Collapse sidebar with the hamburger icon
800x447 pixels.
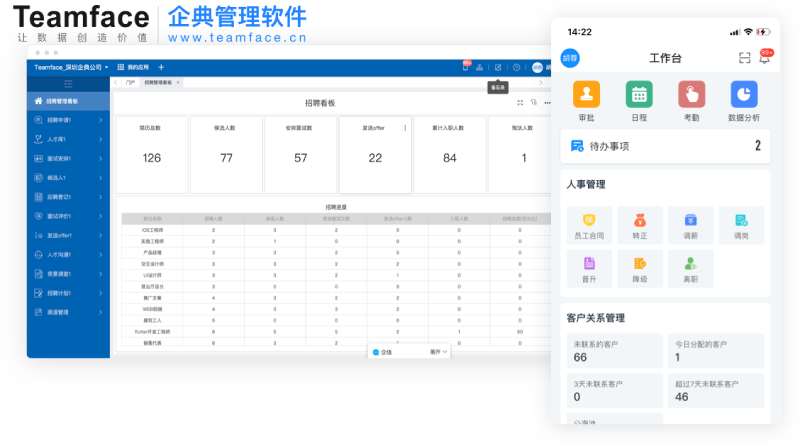coord(68,84)
